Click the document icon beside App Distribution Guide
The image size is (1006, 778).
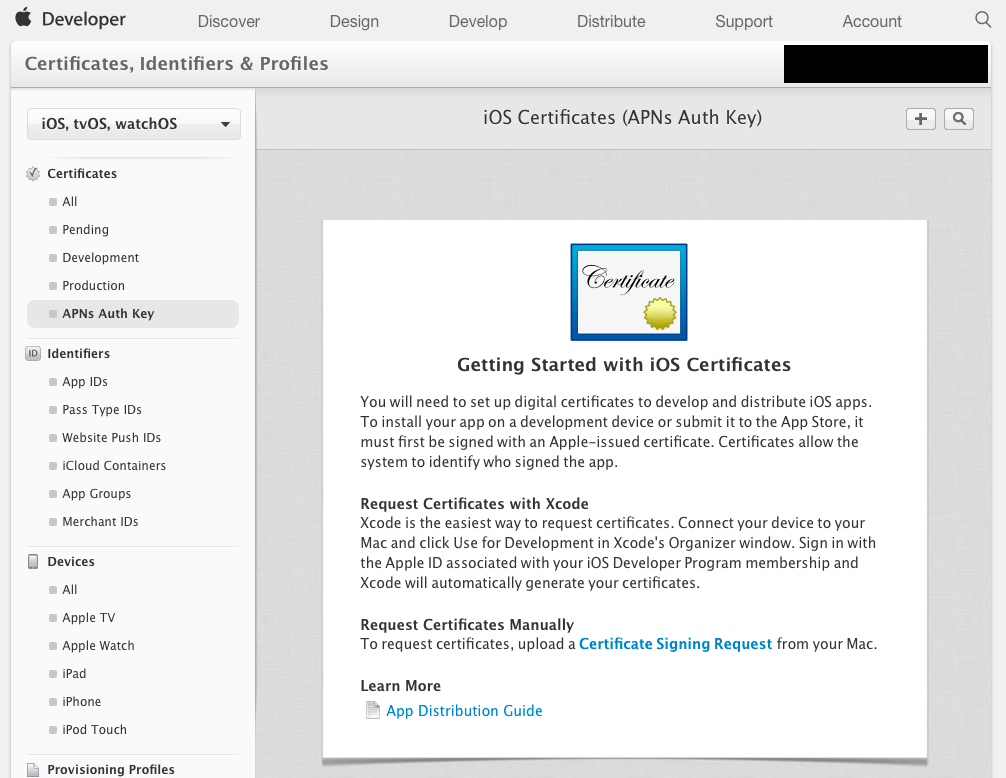coord(372,709)
